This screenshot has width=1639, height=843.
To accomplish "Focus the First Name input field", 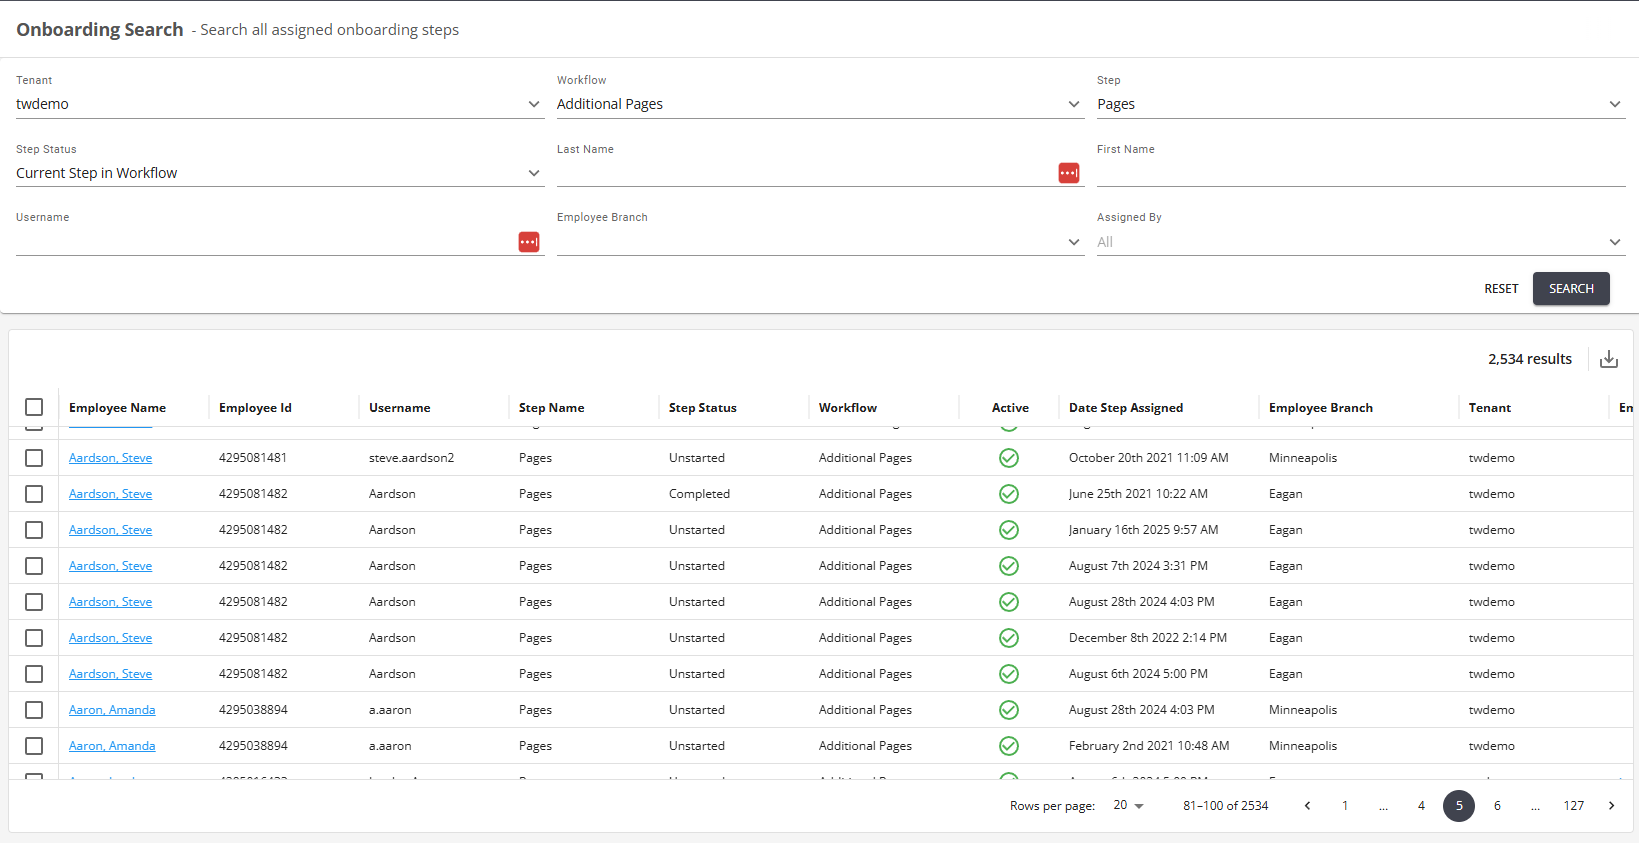I will pos(1361,174).
